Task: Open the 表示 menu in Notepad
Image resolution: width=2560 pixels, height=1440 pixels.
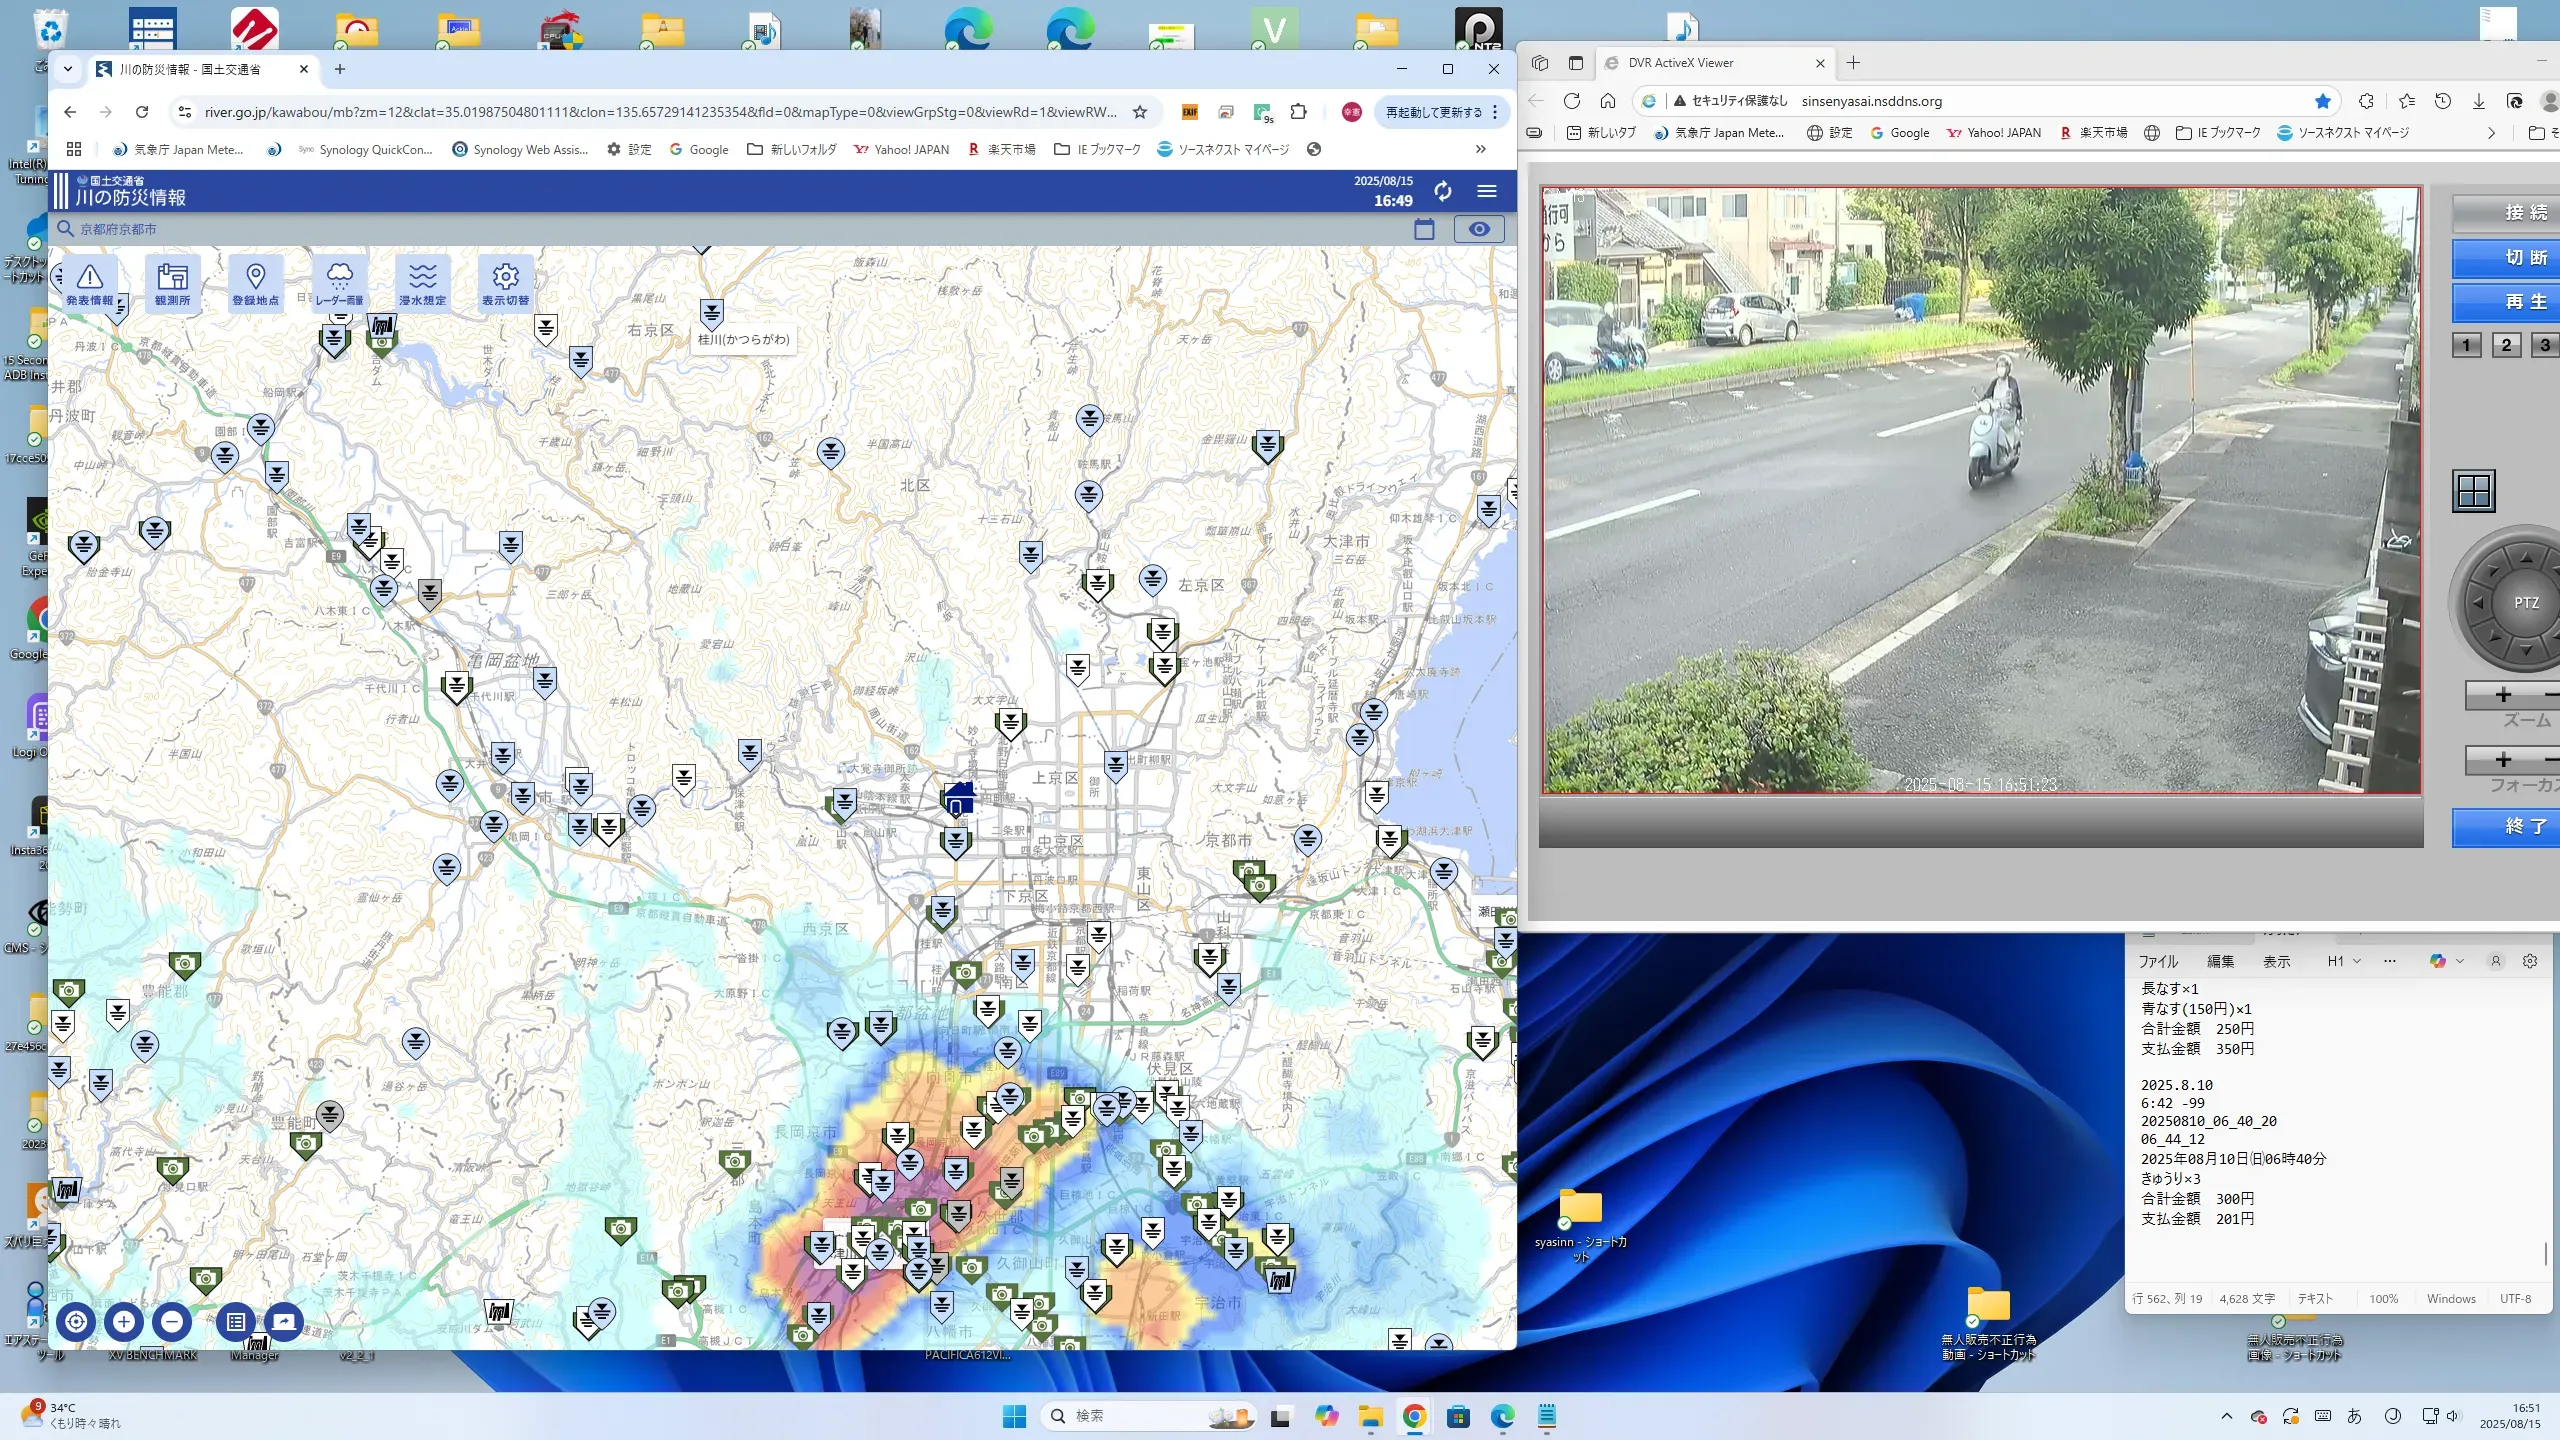Action: 2276,961
